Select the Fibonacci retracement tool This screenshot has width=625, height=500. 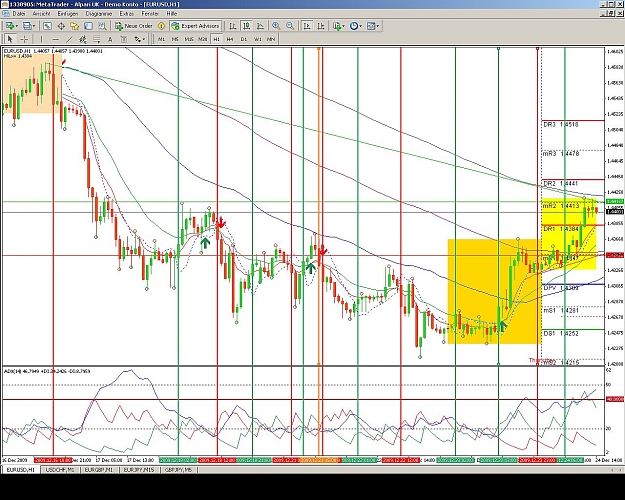coord(96,39)
